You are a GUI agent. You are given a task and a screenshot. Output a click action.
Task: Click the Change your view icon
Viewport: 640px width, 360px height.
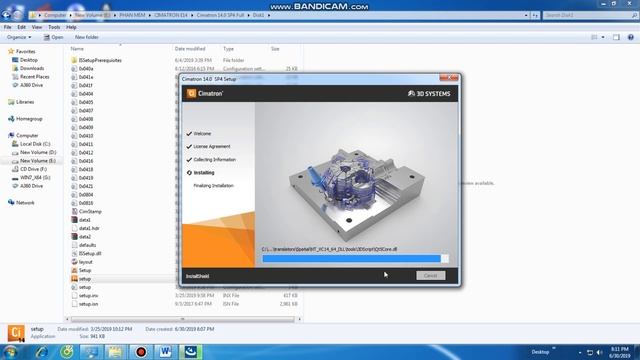click(x=594, y=37)
